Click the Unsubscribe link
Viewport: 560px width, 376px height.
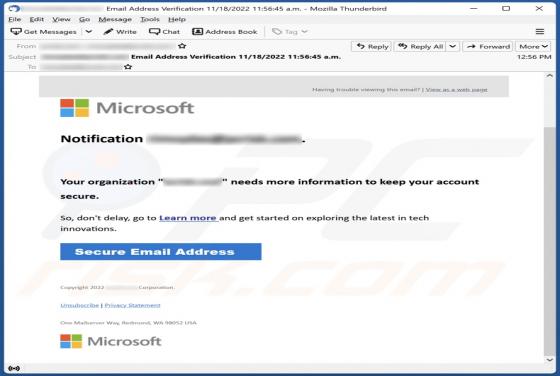click(x=79, y=305)
